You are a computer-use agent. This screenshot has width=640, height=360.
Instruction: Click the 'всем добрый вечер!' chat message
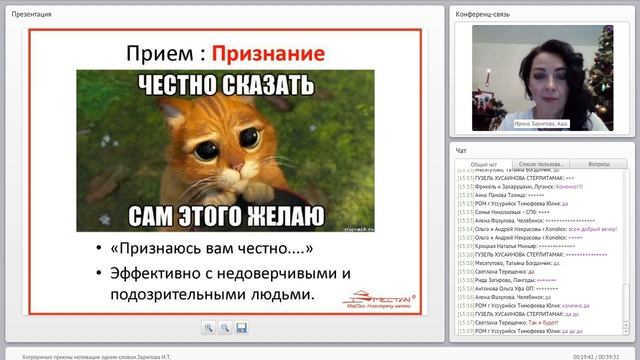click(537, 229)
